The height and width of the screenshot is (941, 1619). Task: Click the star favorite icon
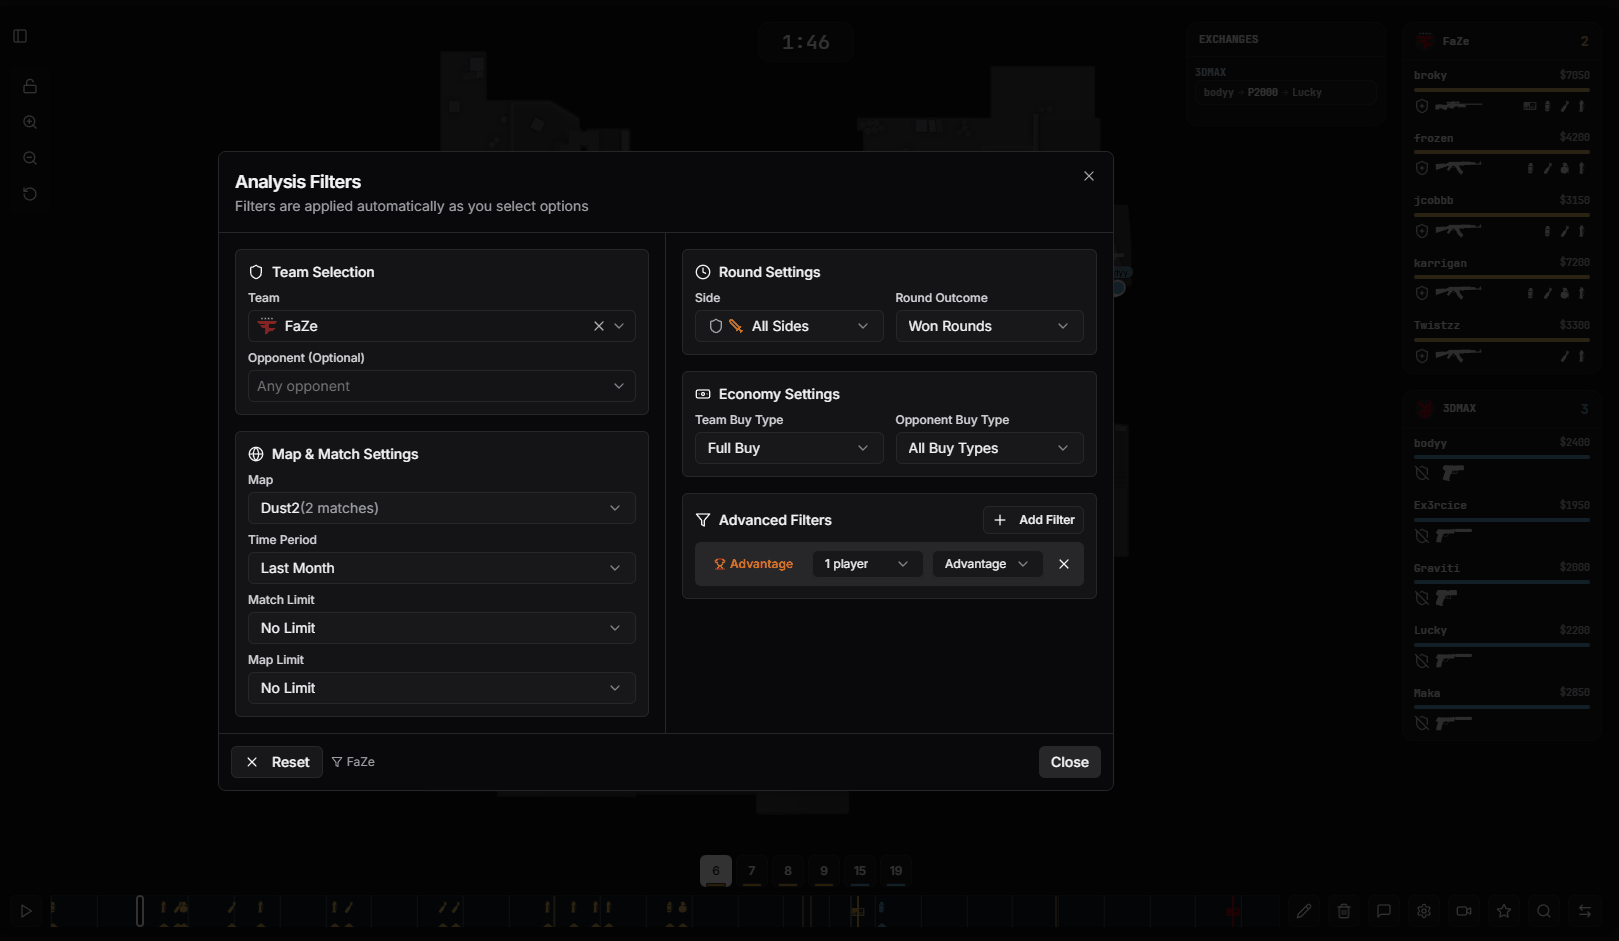[x=1504, y=911]
